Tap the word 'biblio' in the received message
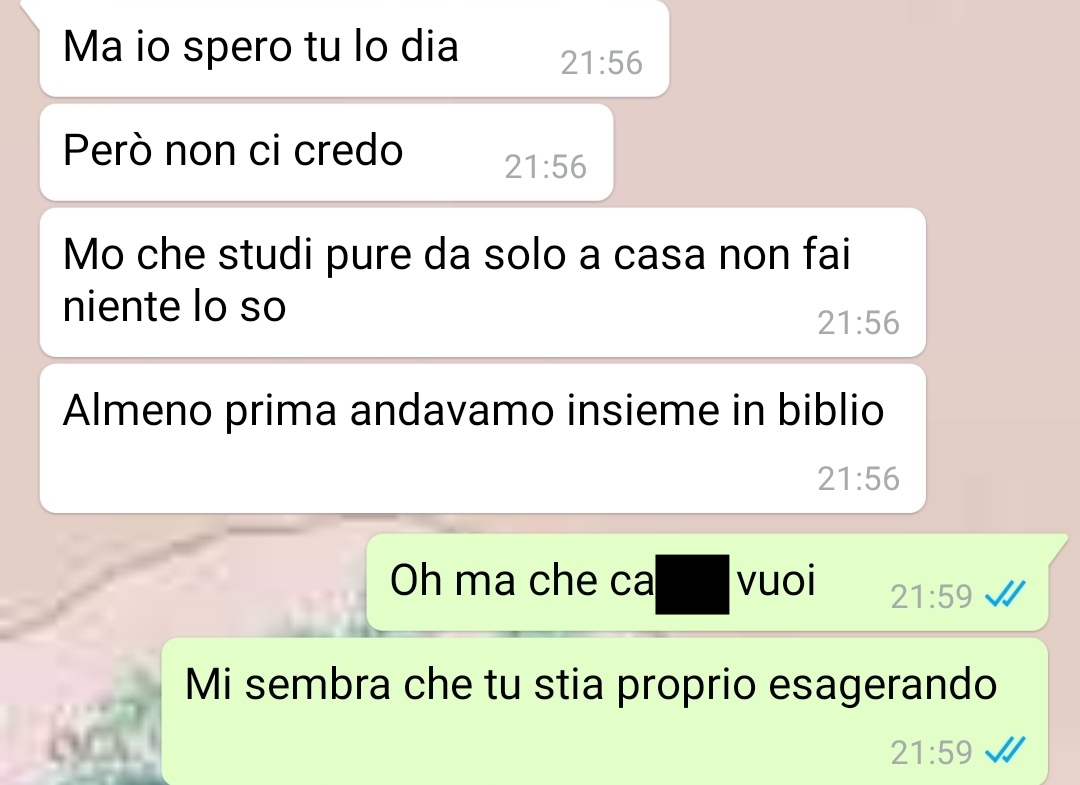This screenshot has width=1080, height=785. (831, 410)
